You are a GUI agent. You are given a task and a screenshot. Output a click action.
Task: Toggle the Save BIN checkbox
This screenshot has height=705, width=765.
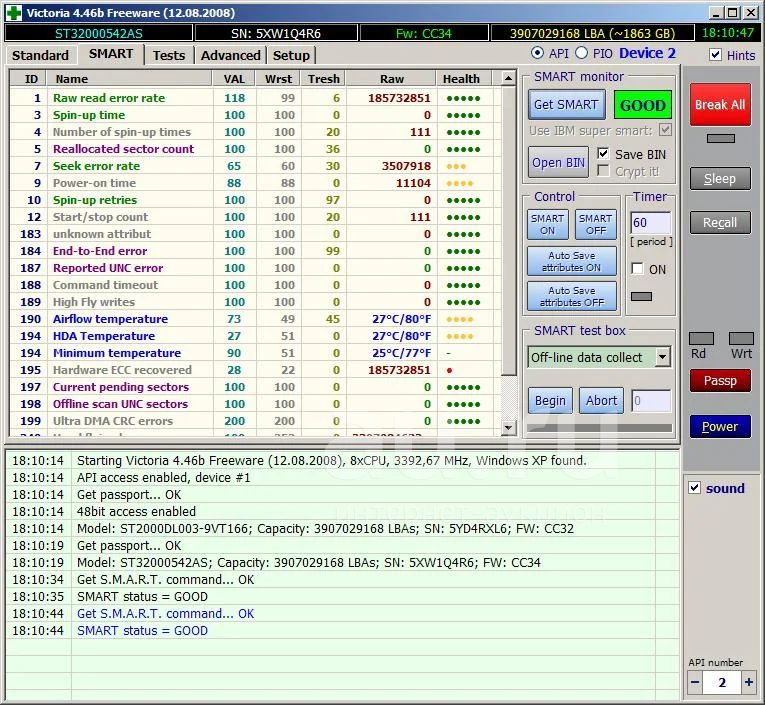coord(604,154)
